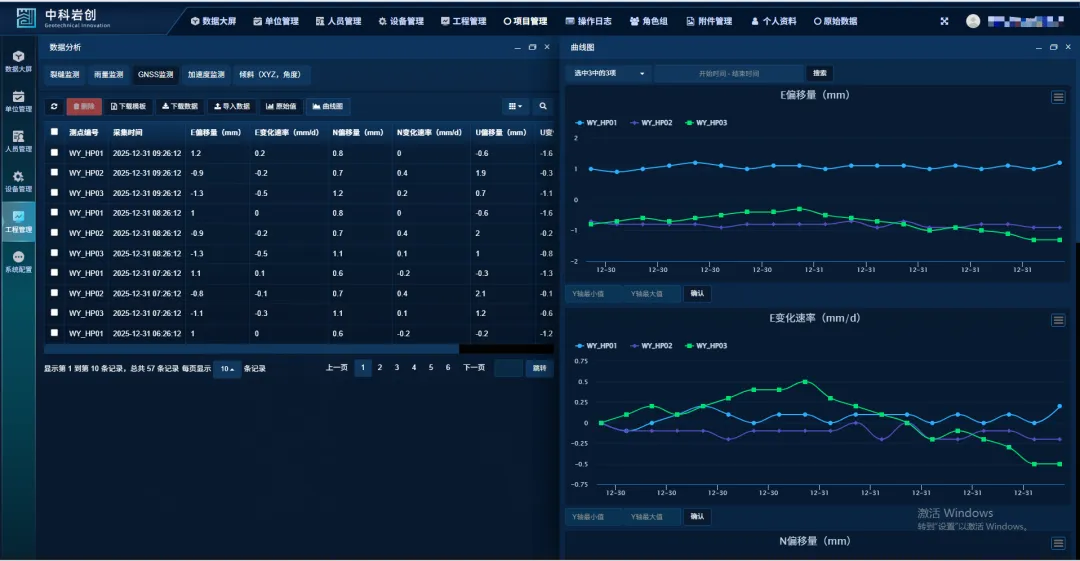The image size is (1080, 561).
Task: Open 数据大屏 in the left sidebar
Action: click(x=18, y=61)
